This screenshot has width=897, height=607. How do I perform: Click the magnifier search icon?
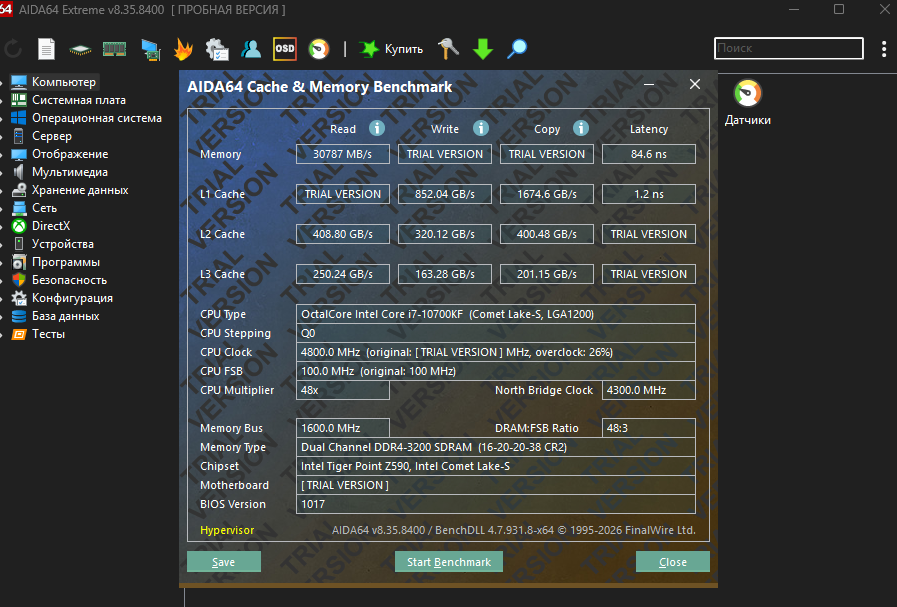point(517,49)
